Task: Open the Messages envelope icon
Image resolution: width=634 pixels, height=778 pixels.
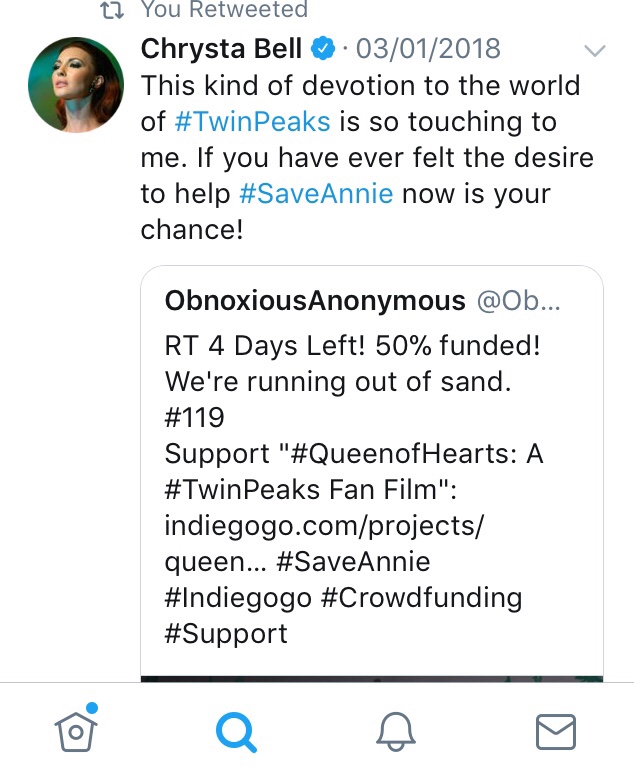Action: (x=555, y=731)
